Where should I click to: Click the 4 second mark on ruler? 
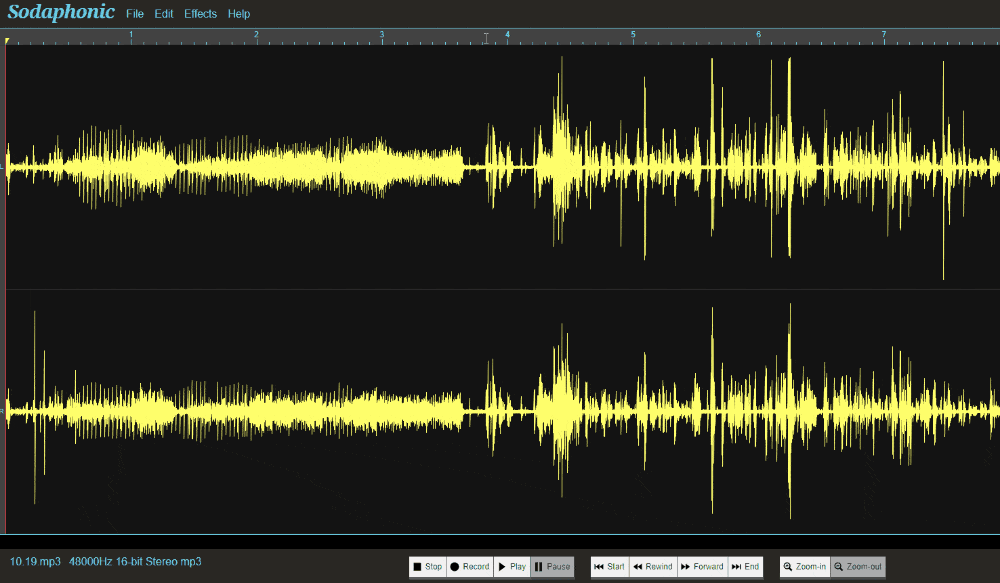(x=507, y=36)
